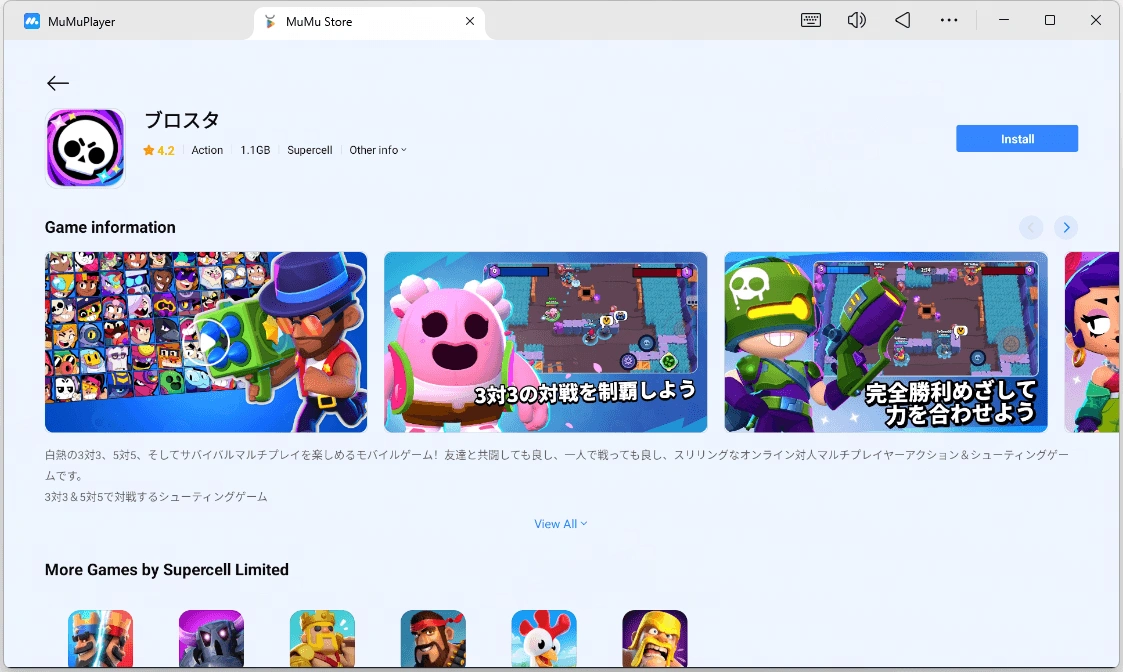Close the MuMu Store tab

coord(470,21)
